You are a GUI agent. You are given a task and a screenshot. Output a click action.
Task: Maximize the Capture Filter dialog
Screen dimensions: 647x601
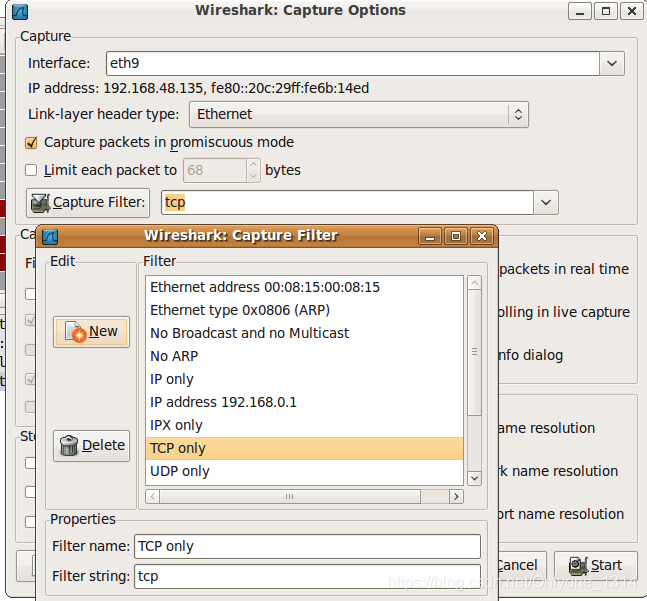pos(456,236)
